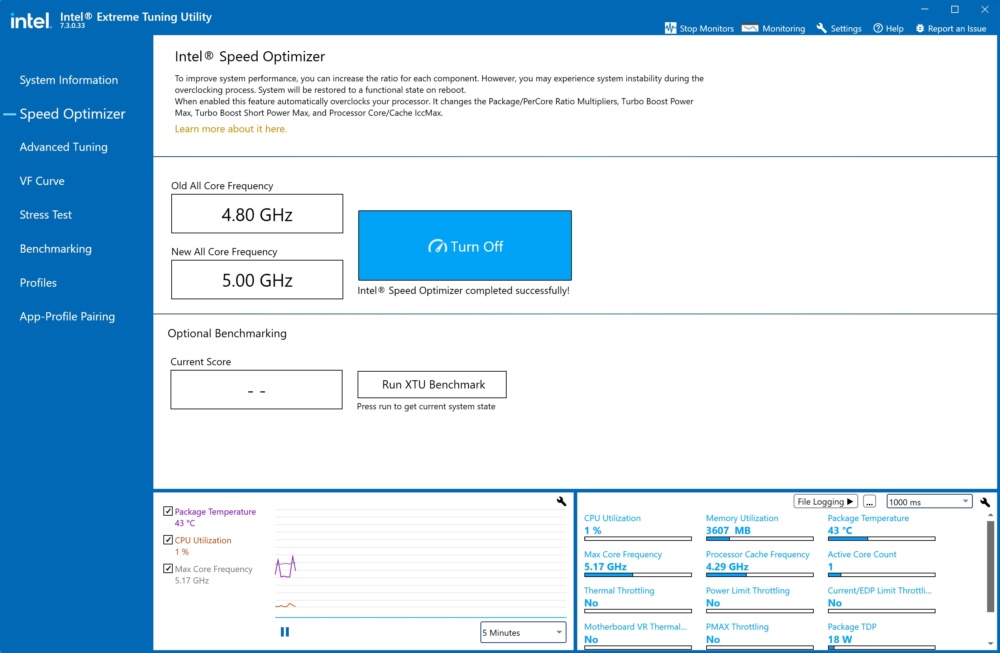
Task: Click the File Logging button
Action: click(x=825, y=502)
